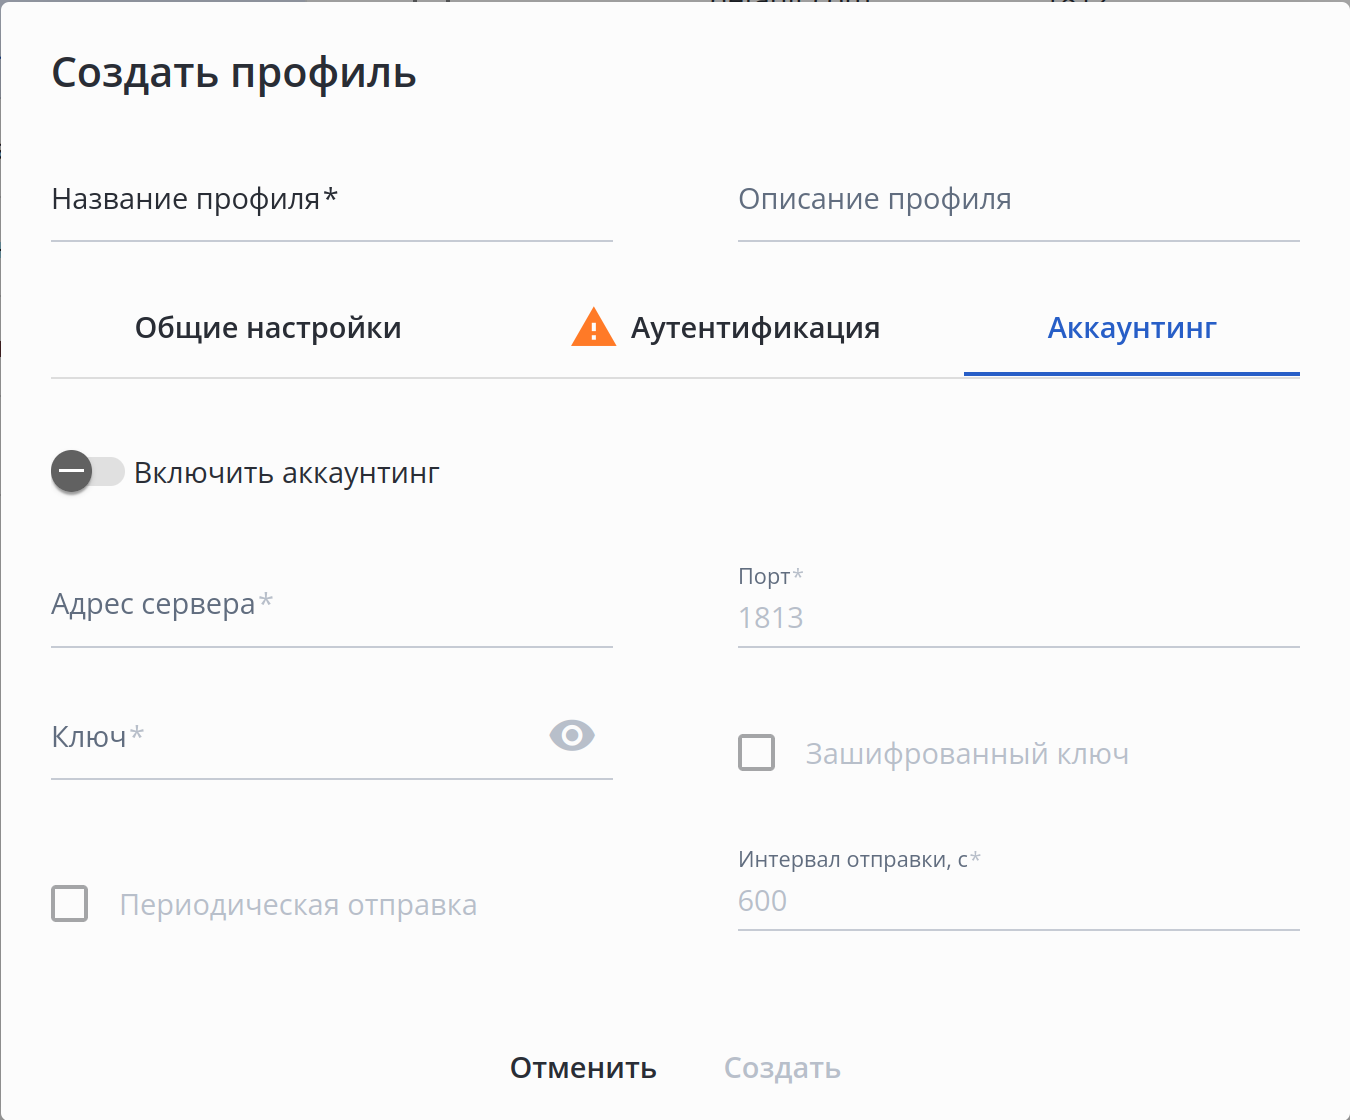Show the key with the eye icon

(x=572, y=736)
